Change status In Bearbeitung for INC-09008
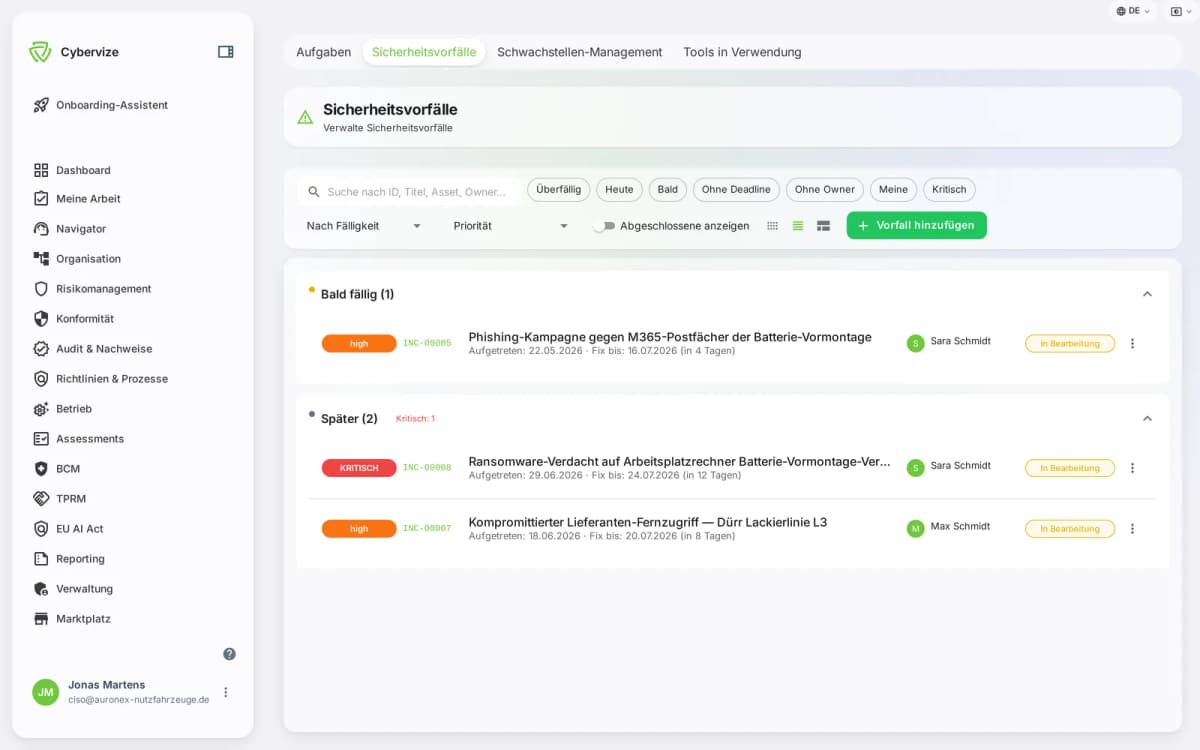Screen dimensions: 1200x750 (1069, 467)
